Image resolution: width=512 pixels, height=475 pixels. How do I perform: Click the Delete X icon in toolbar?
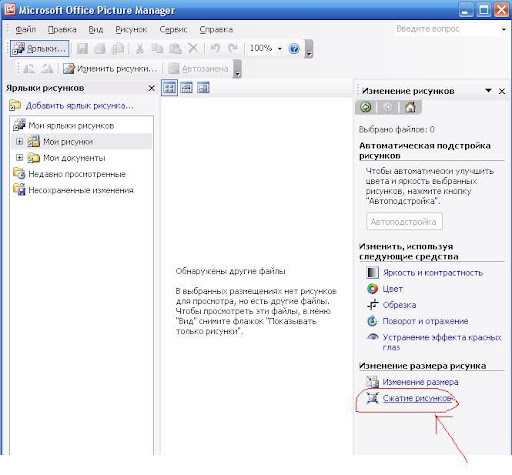[193, 49]
